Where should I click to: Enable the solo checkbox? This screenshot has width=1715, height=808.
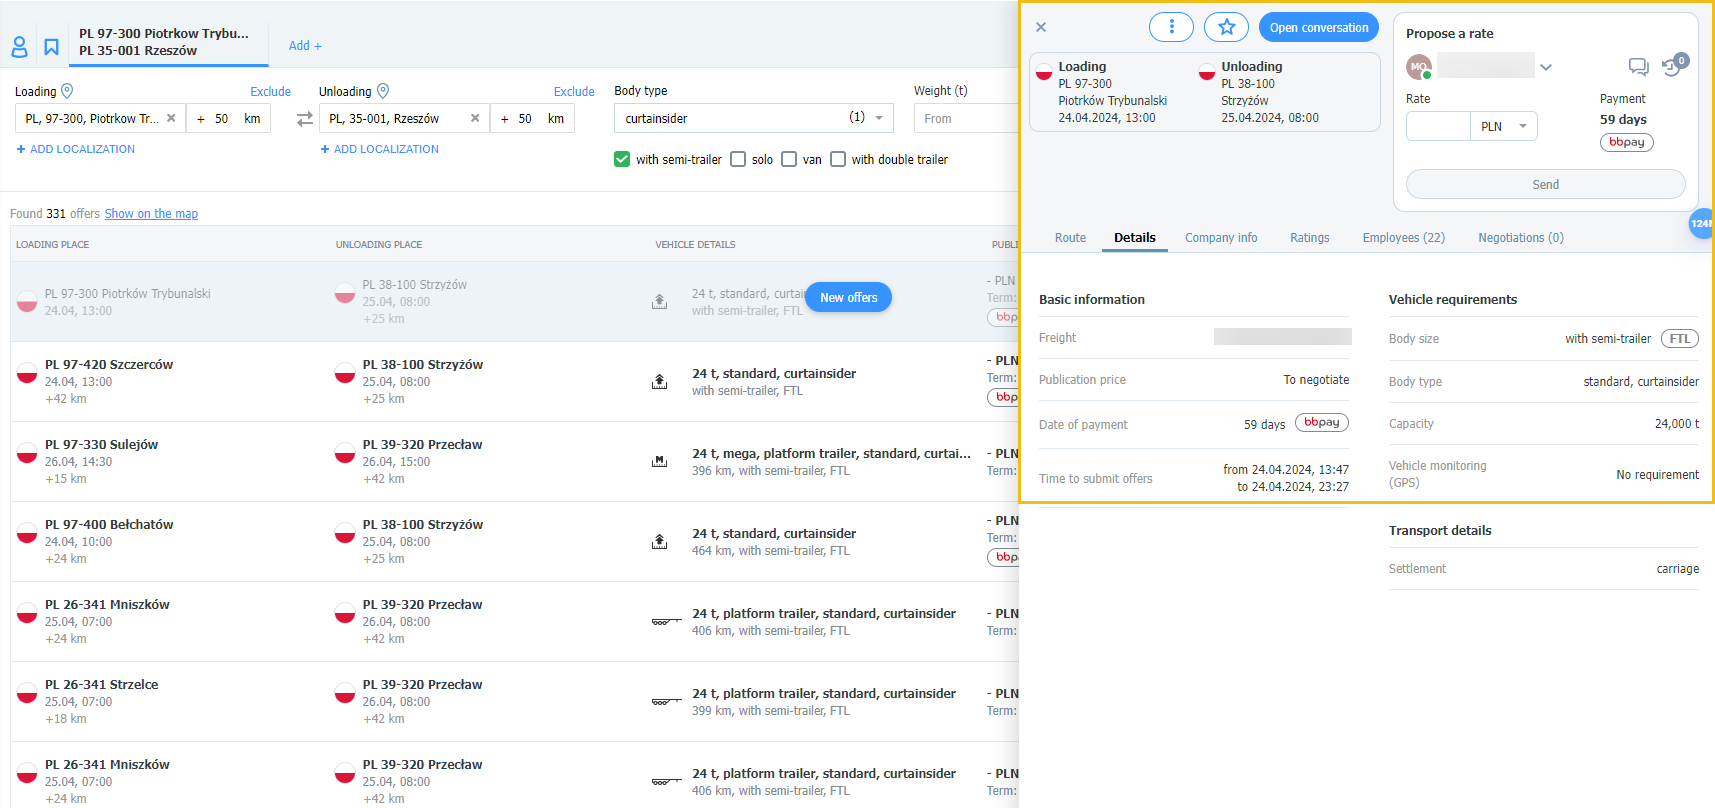(738, 159)
